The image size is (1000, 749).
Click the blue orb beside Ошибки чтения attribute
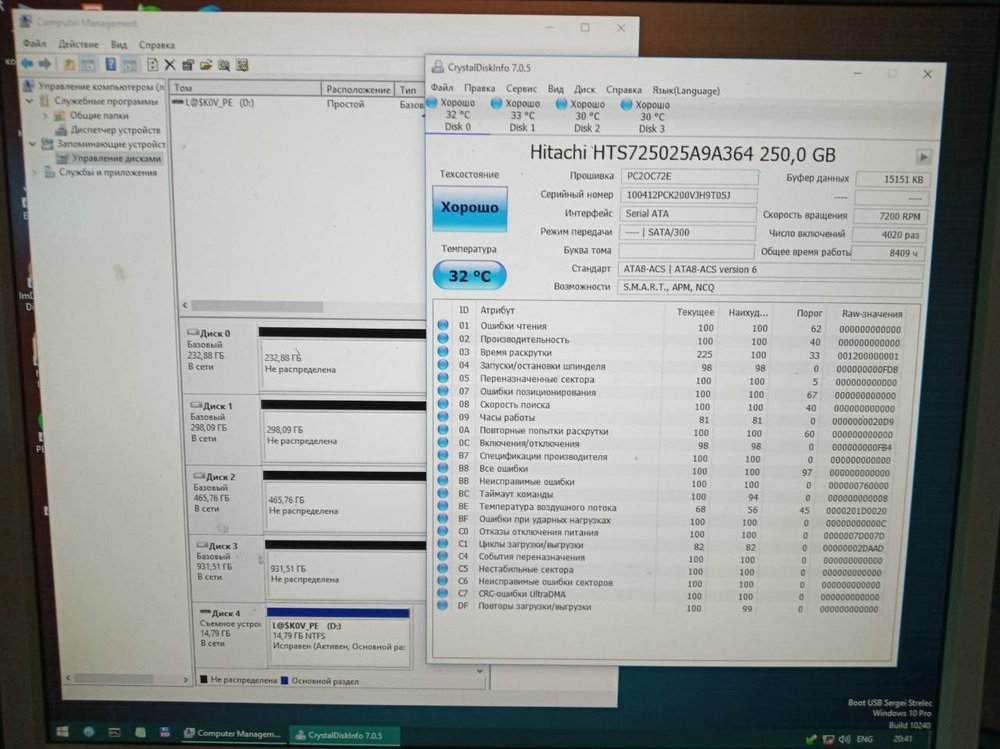pos(443,327)
